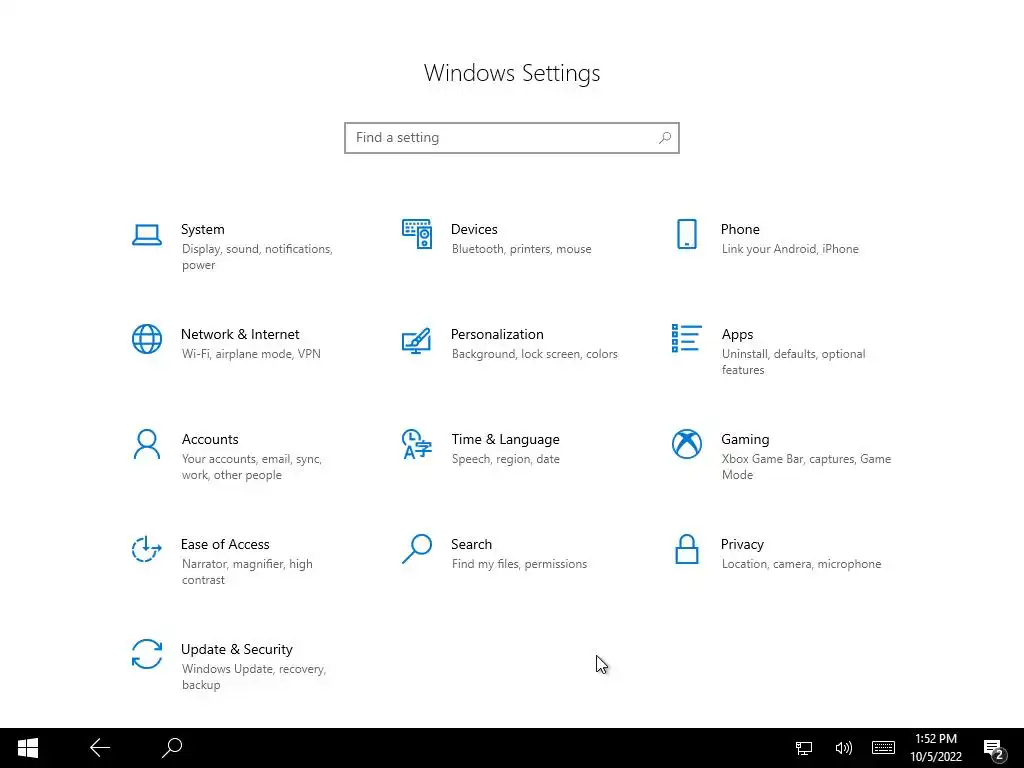This screenshot has width=1024, height=768.
Task: Select the Search category title
Action: tap(472, 545)
